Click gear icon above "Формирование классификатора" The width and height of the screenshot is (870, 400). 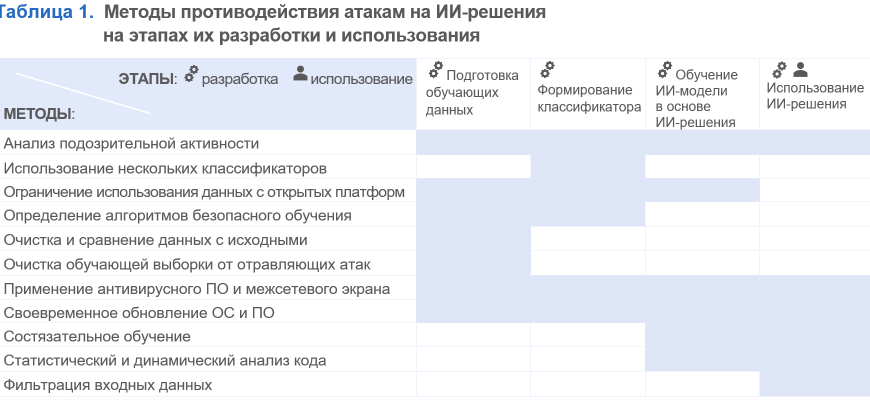[x=546, y=70]
